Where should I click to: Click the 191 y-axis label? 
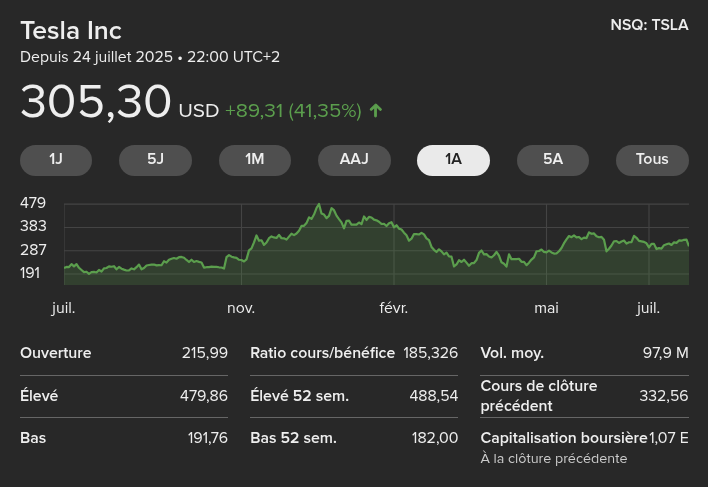tap(30, 273)
